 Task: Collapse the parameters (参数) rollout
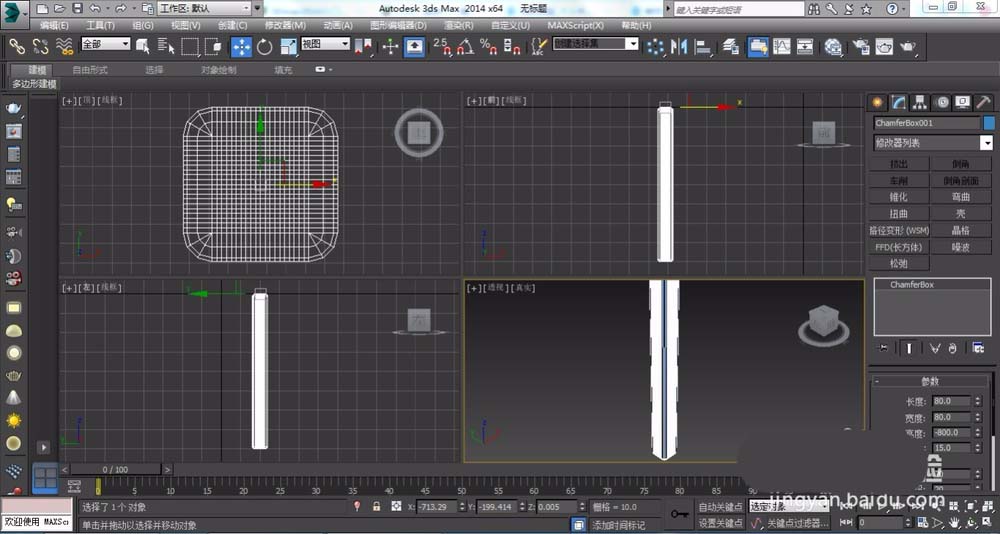[929, 381]
